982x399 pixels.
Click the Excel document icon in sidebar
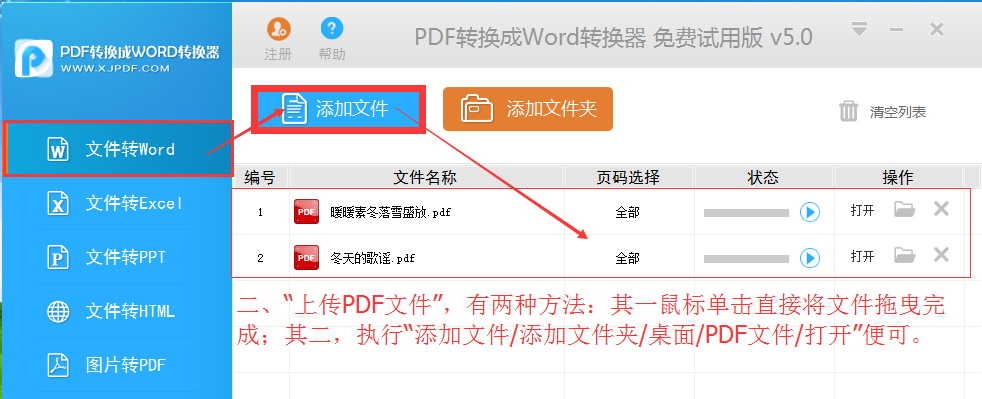(58, 204)
